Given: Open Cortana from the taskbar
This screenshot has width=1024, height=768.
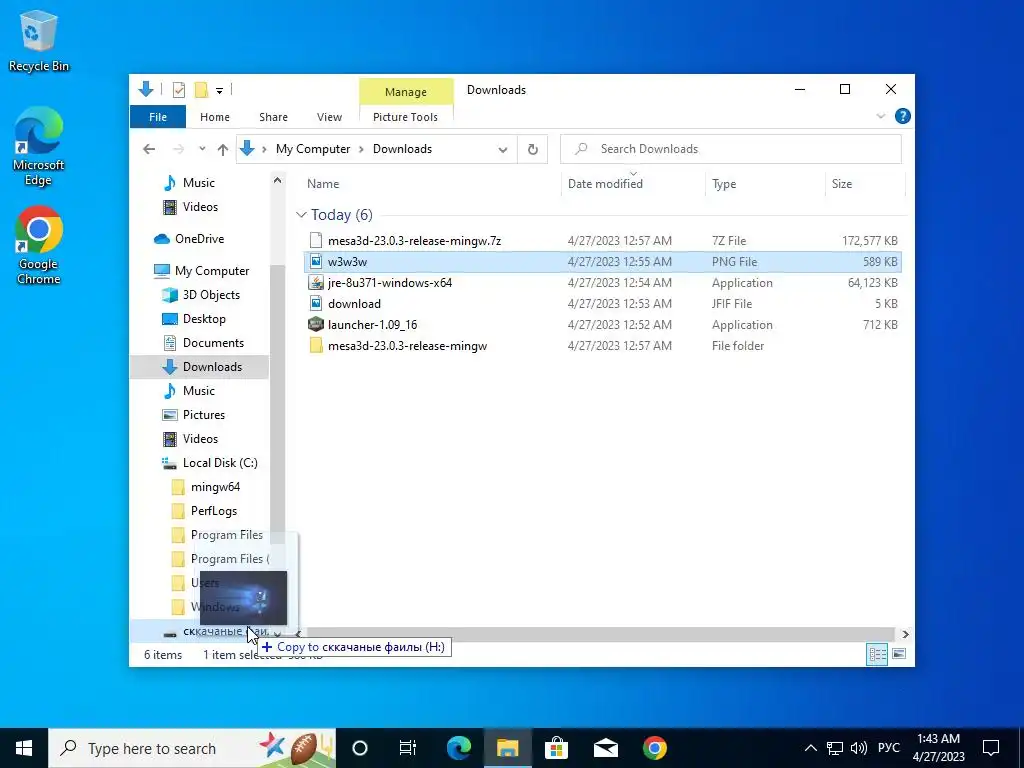Looking at the screenshot, I should [360, 748].
